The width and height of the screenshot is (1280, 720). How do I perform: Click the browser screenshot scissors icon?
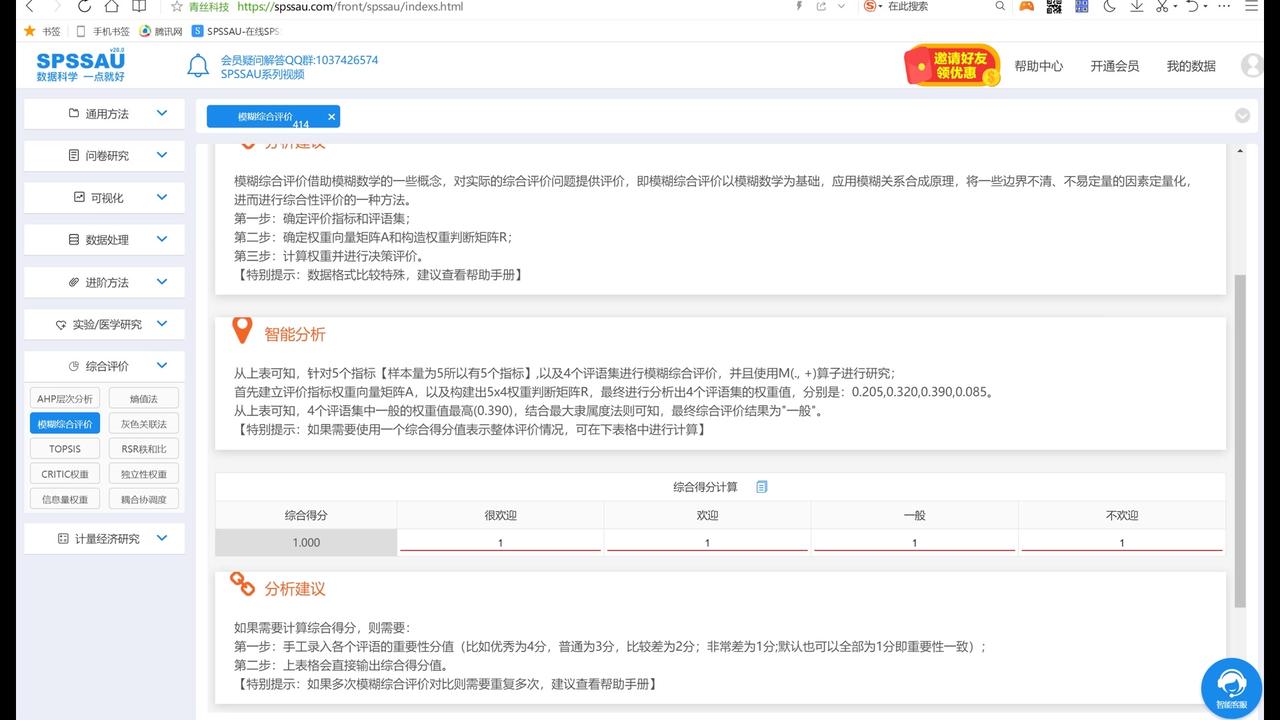tap(1163, 6)
